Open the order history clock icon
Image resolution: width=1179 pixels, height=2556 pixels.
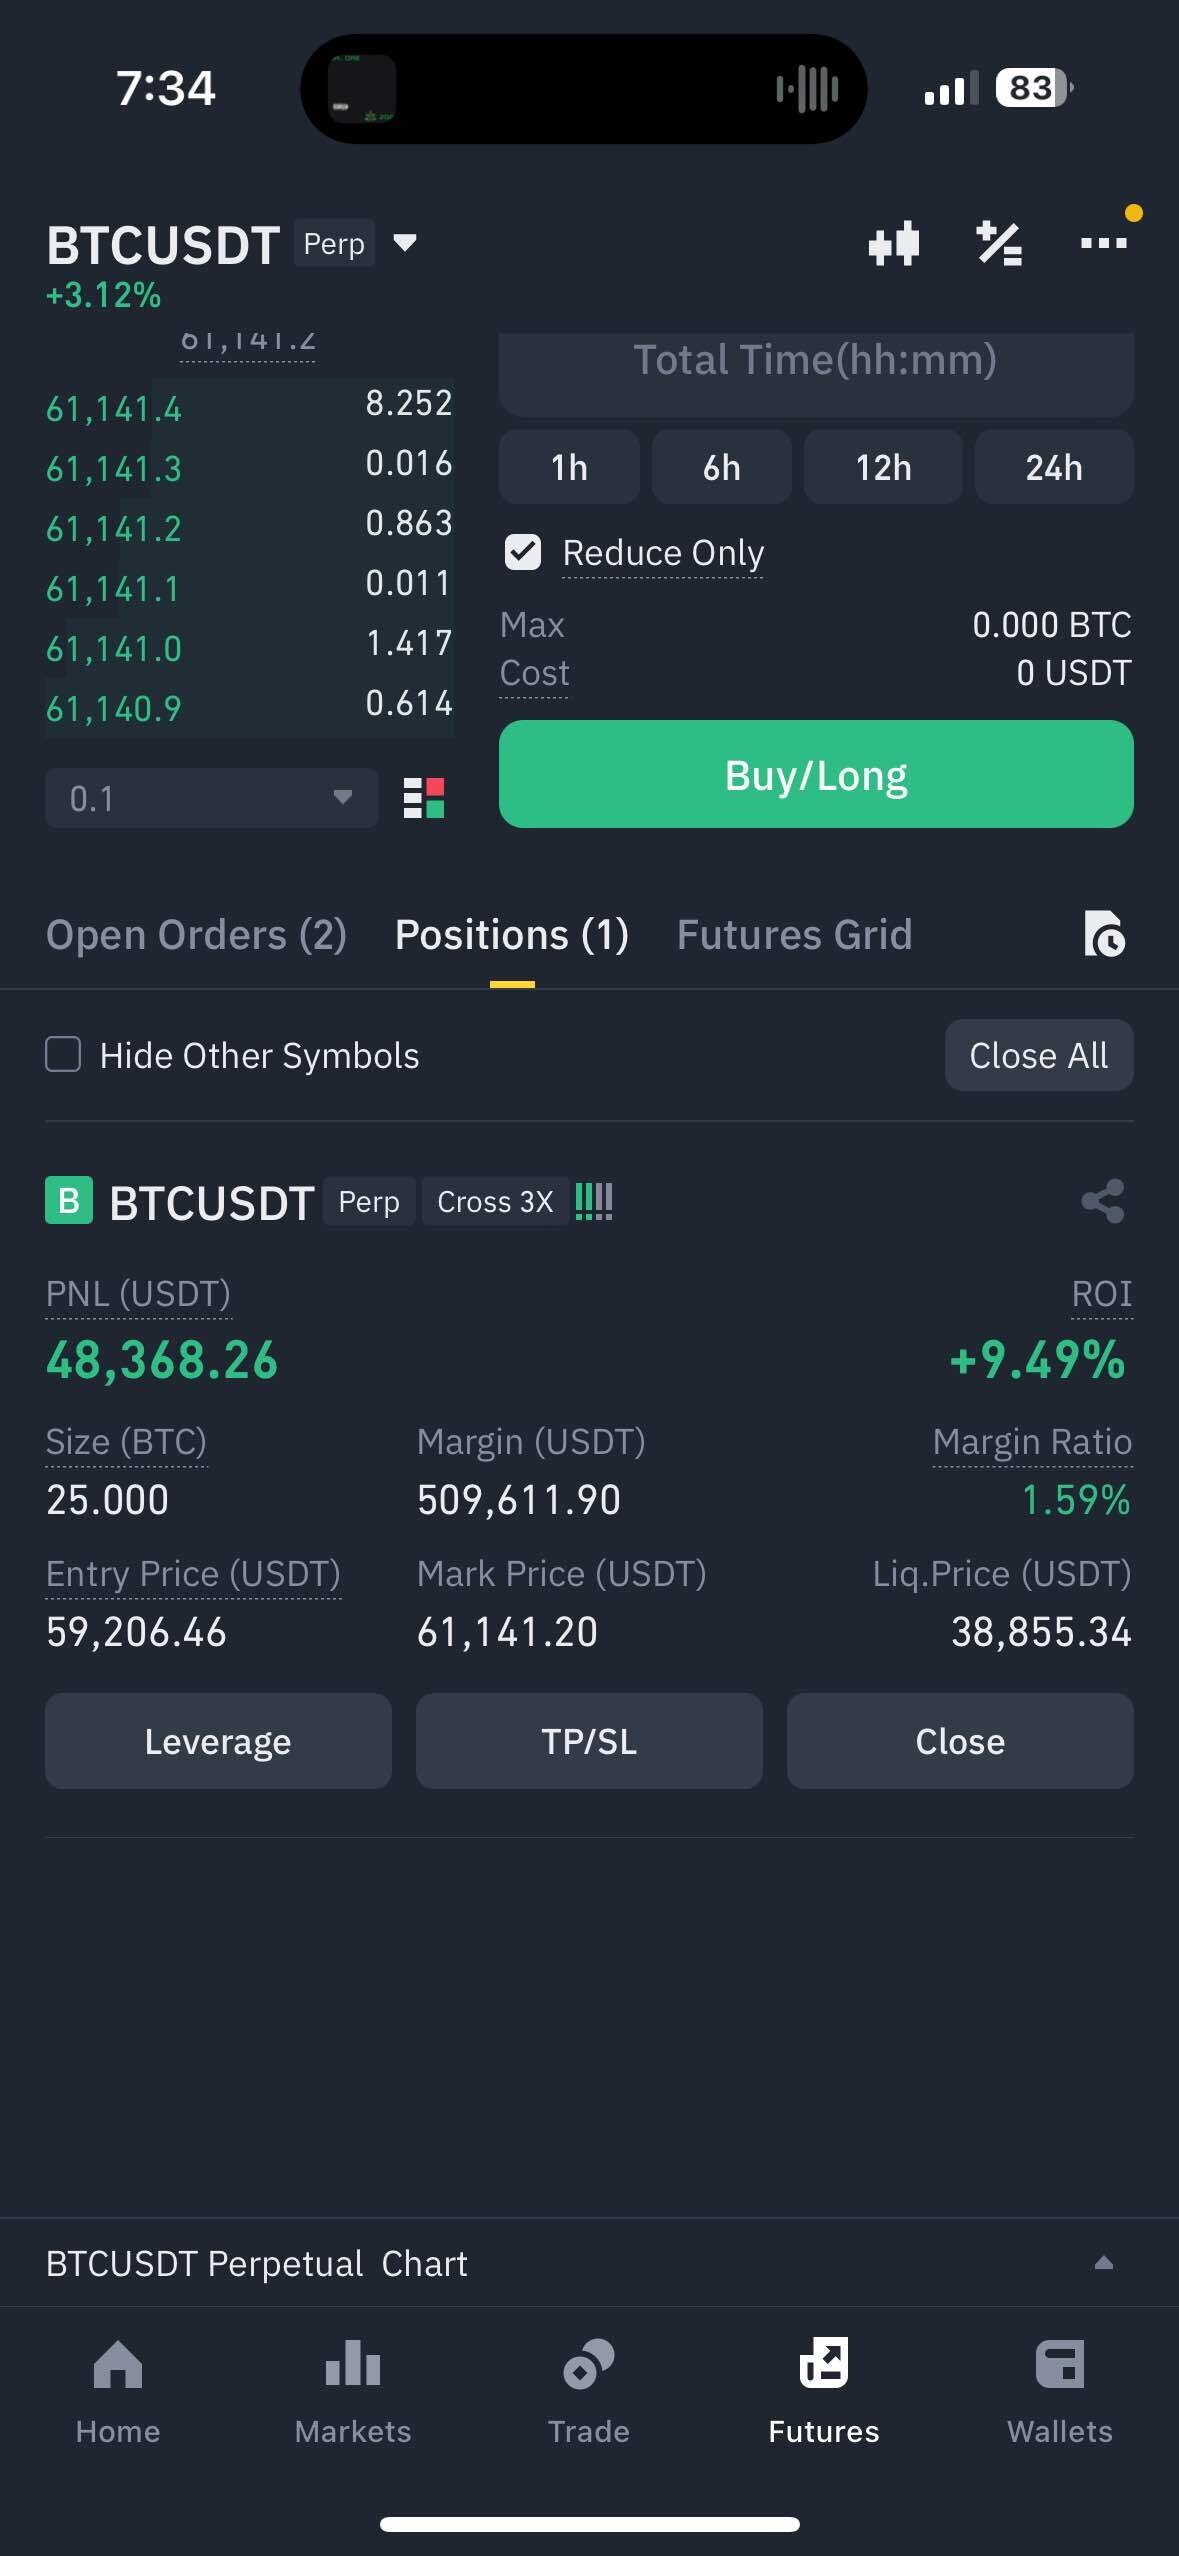1104,935
